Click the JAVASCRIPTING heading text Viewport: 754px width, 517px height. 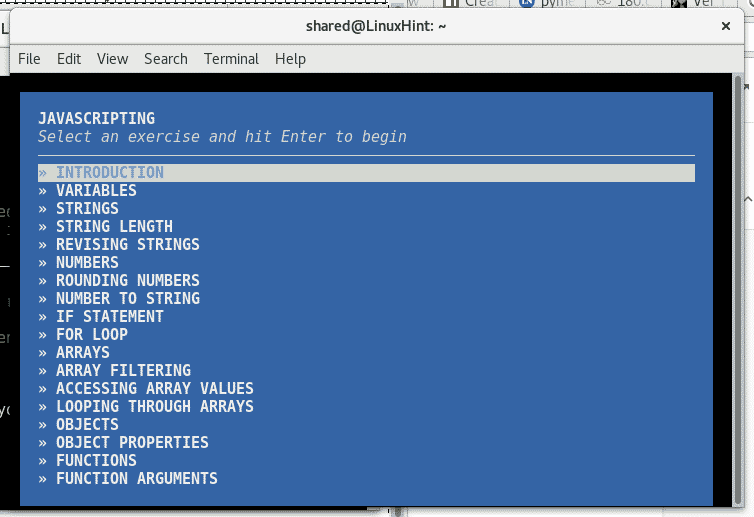click(97, 118)
